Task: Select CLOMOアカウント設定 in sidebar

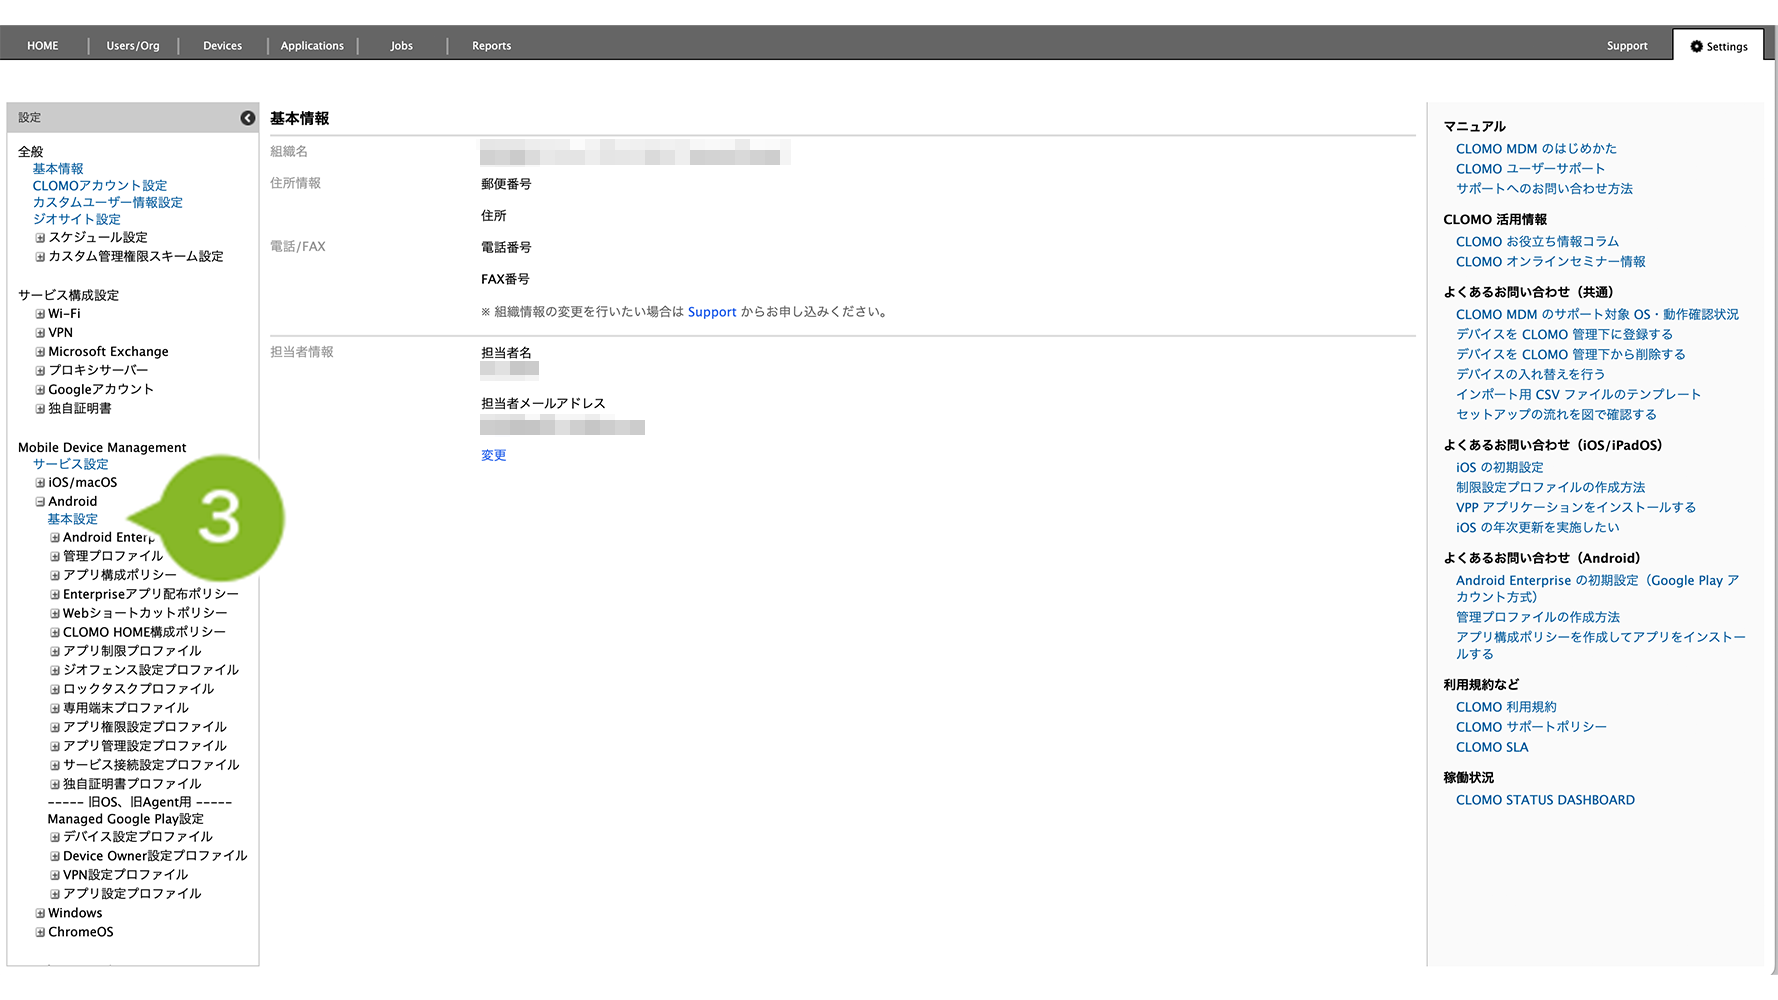Action: pos(100,186)
